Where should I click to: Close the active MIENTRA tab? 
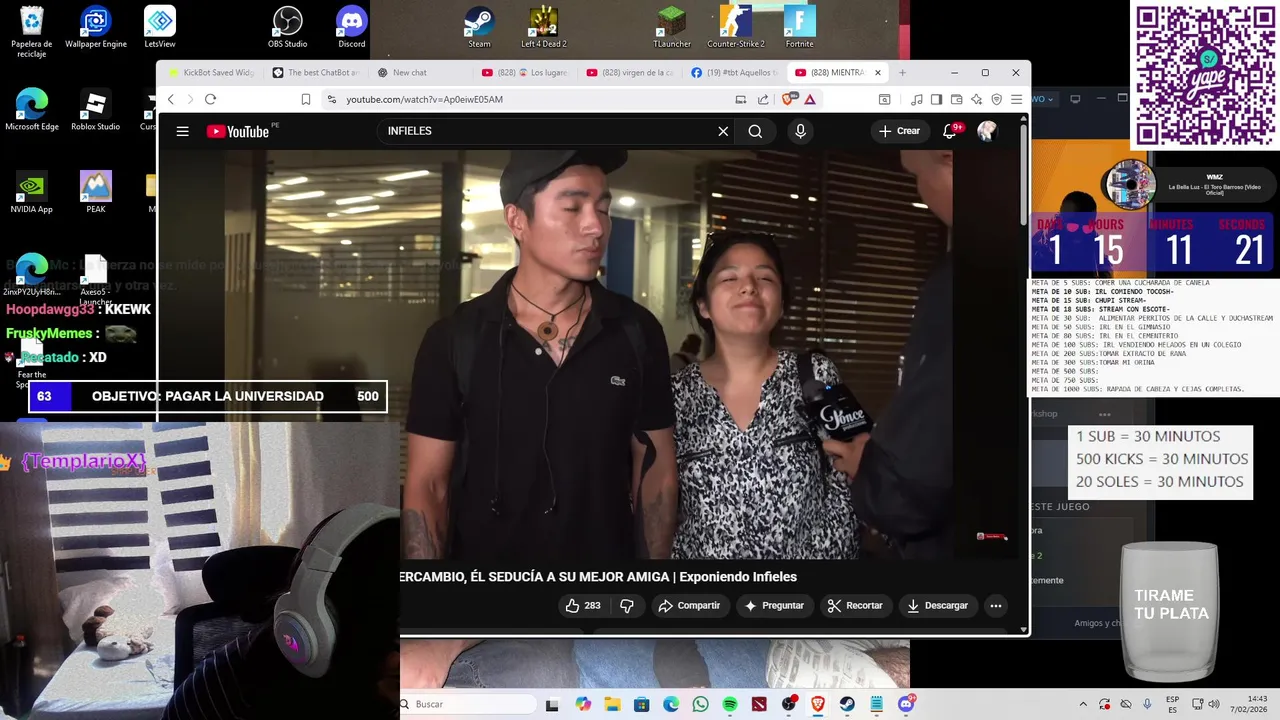pos(878,72)
